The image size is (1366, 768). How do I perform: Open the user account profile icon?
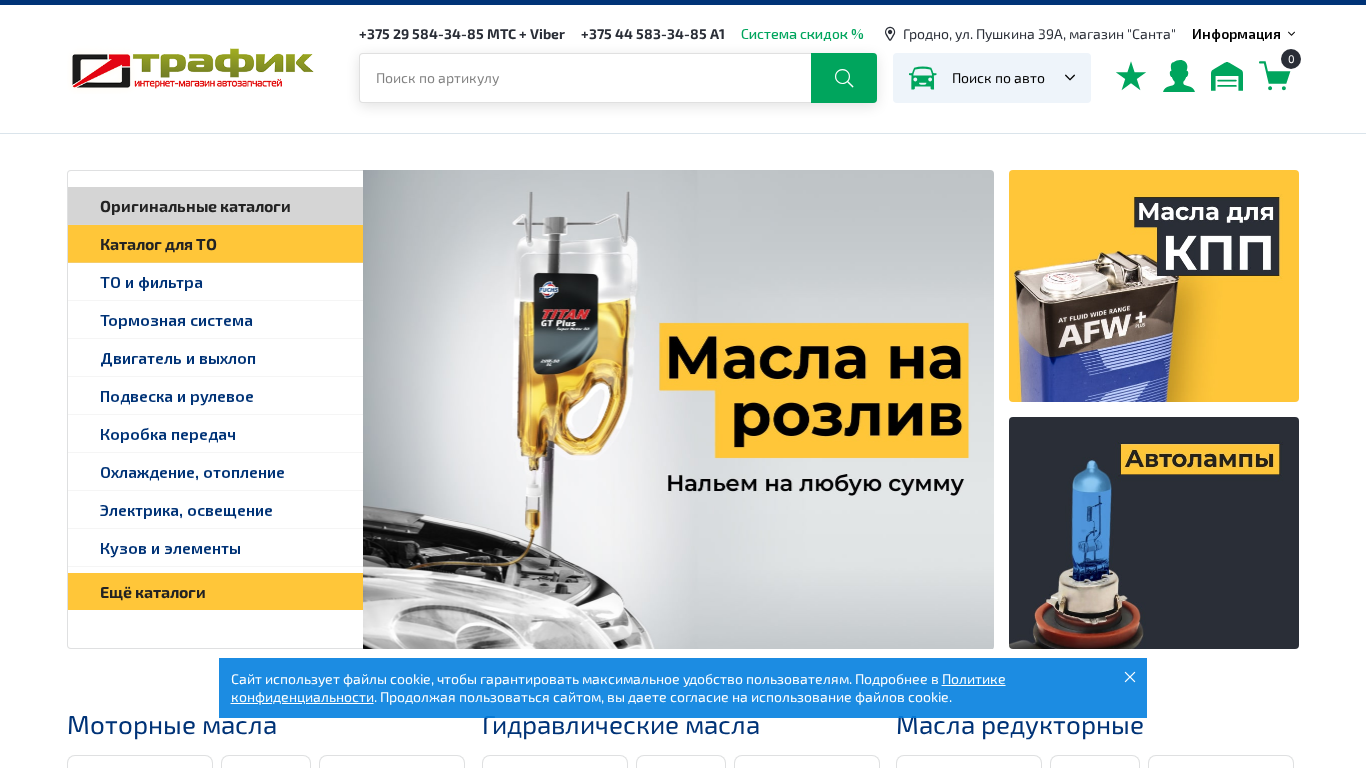tap(1179, 77)
